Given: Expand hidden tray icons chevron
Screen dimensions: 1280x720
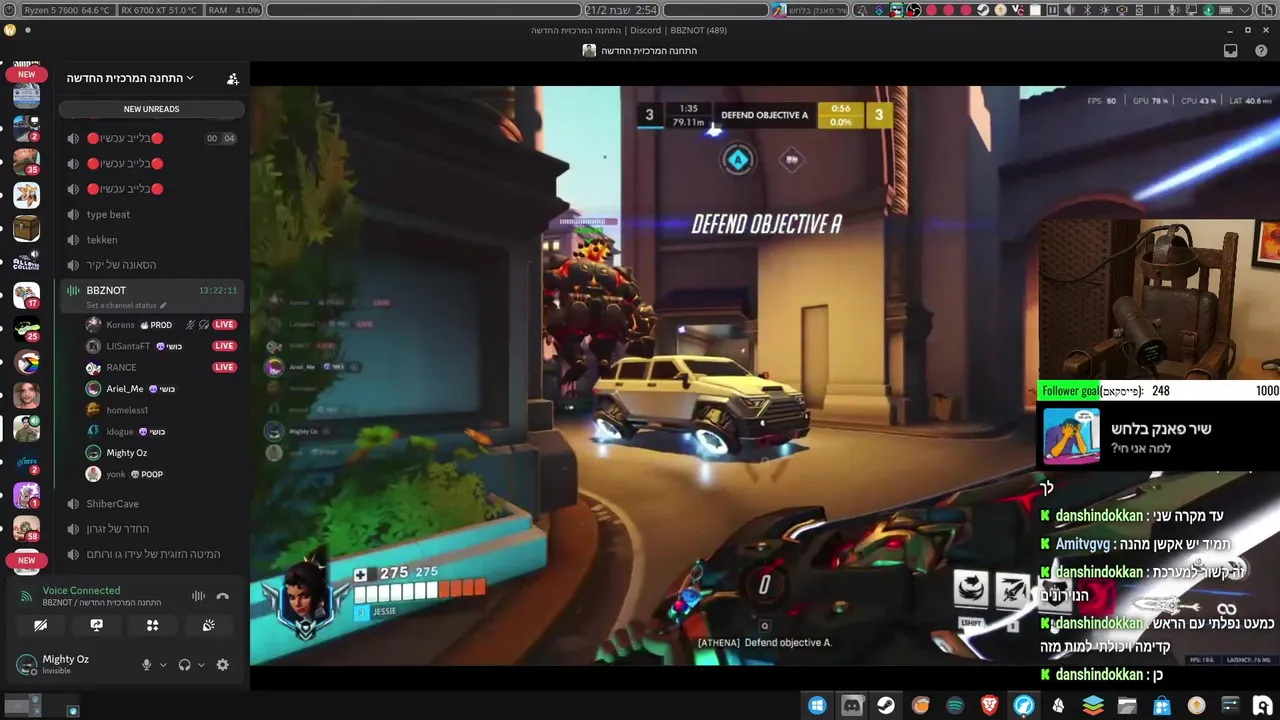Looking at the screenshot, I should (x=1245, y=10).
